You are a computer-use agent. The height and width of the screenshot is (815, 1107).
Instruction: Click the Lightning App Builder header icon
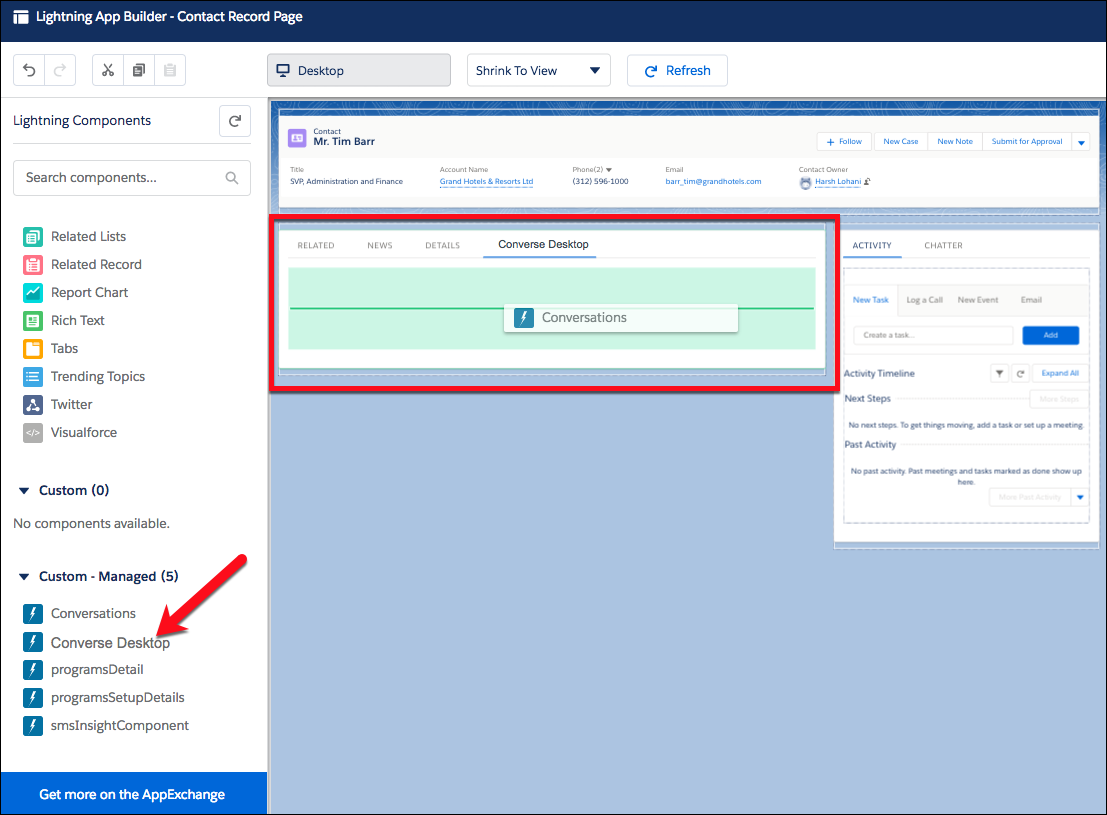click(21, 17)
